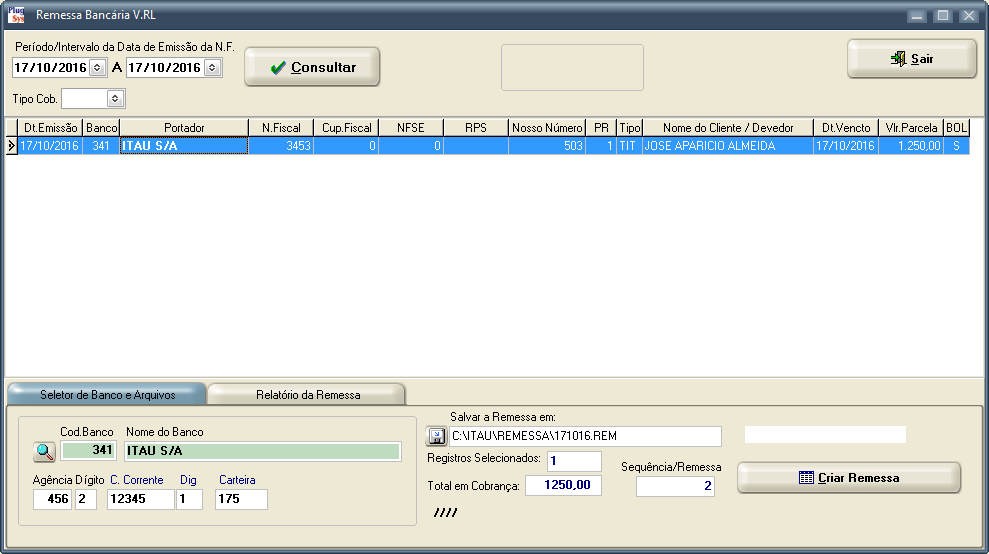This screenshot has height=554, width=989.
Task: Click the Banco column header
Action: coord(101,127)
